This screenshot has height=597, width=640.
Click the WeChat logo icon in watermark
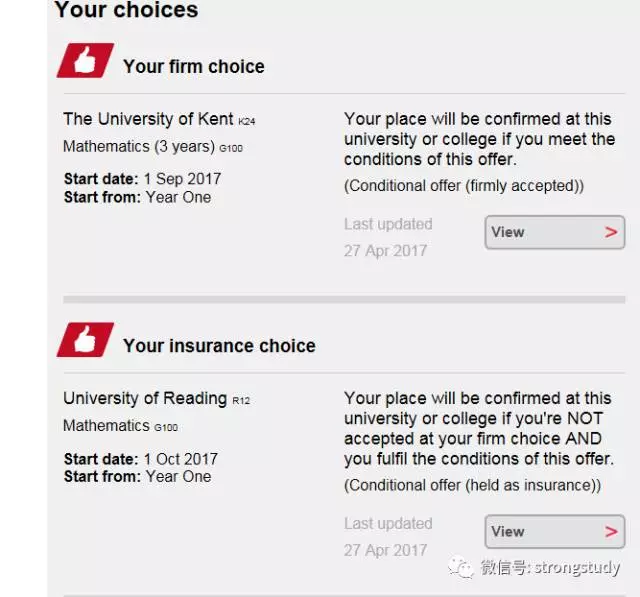coord(460,567)
